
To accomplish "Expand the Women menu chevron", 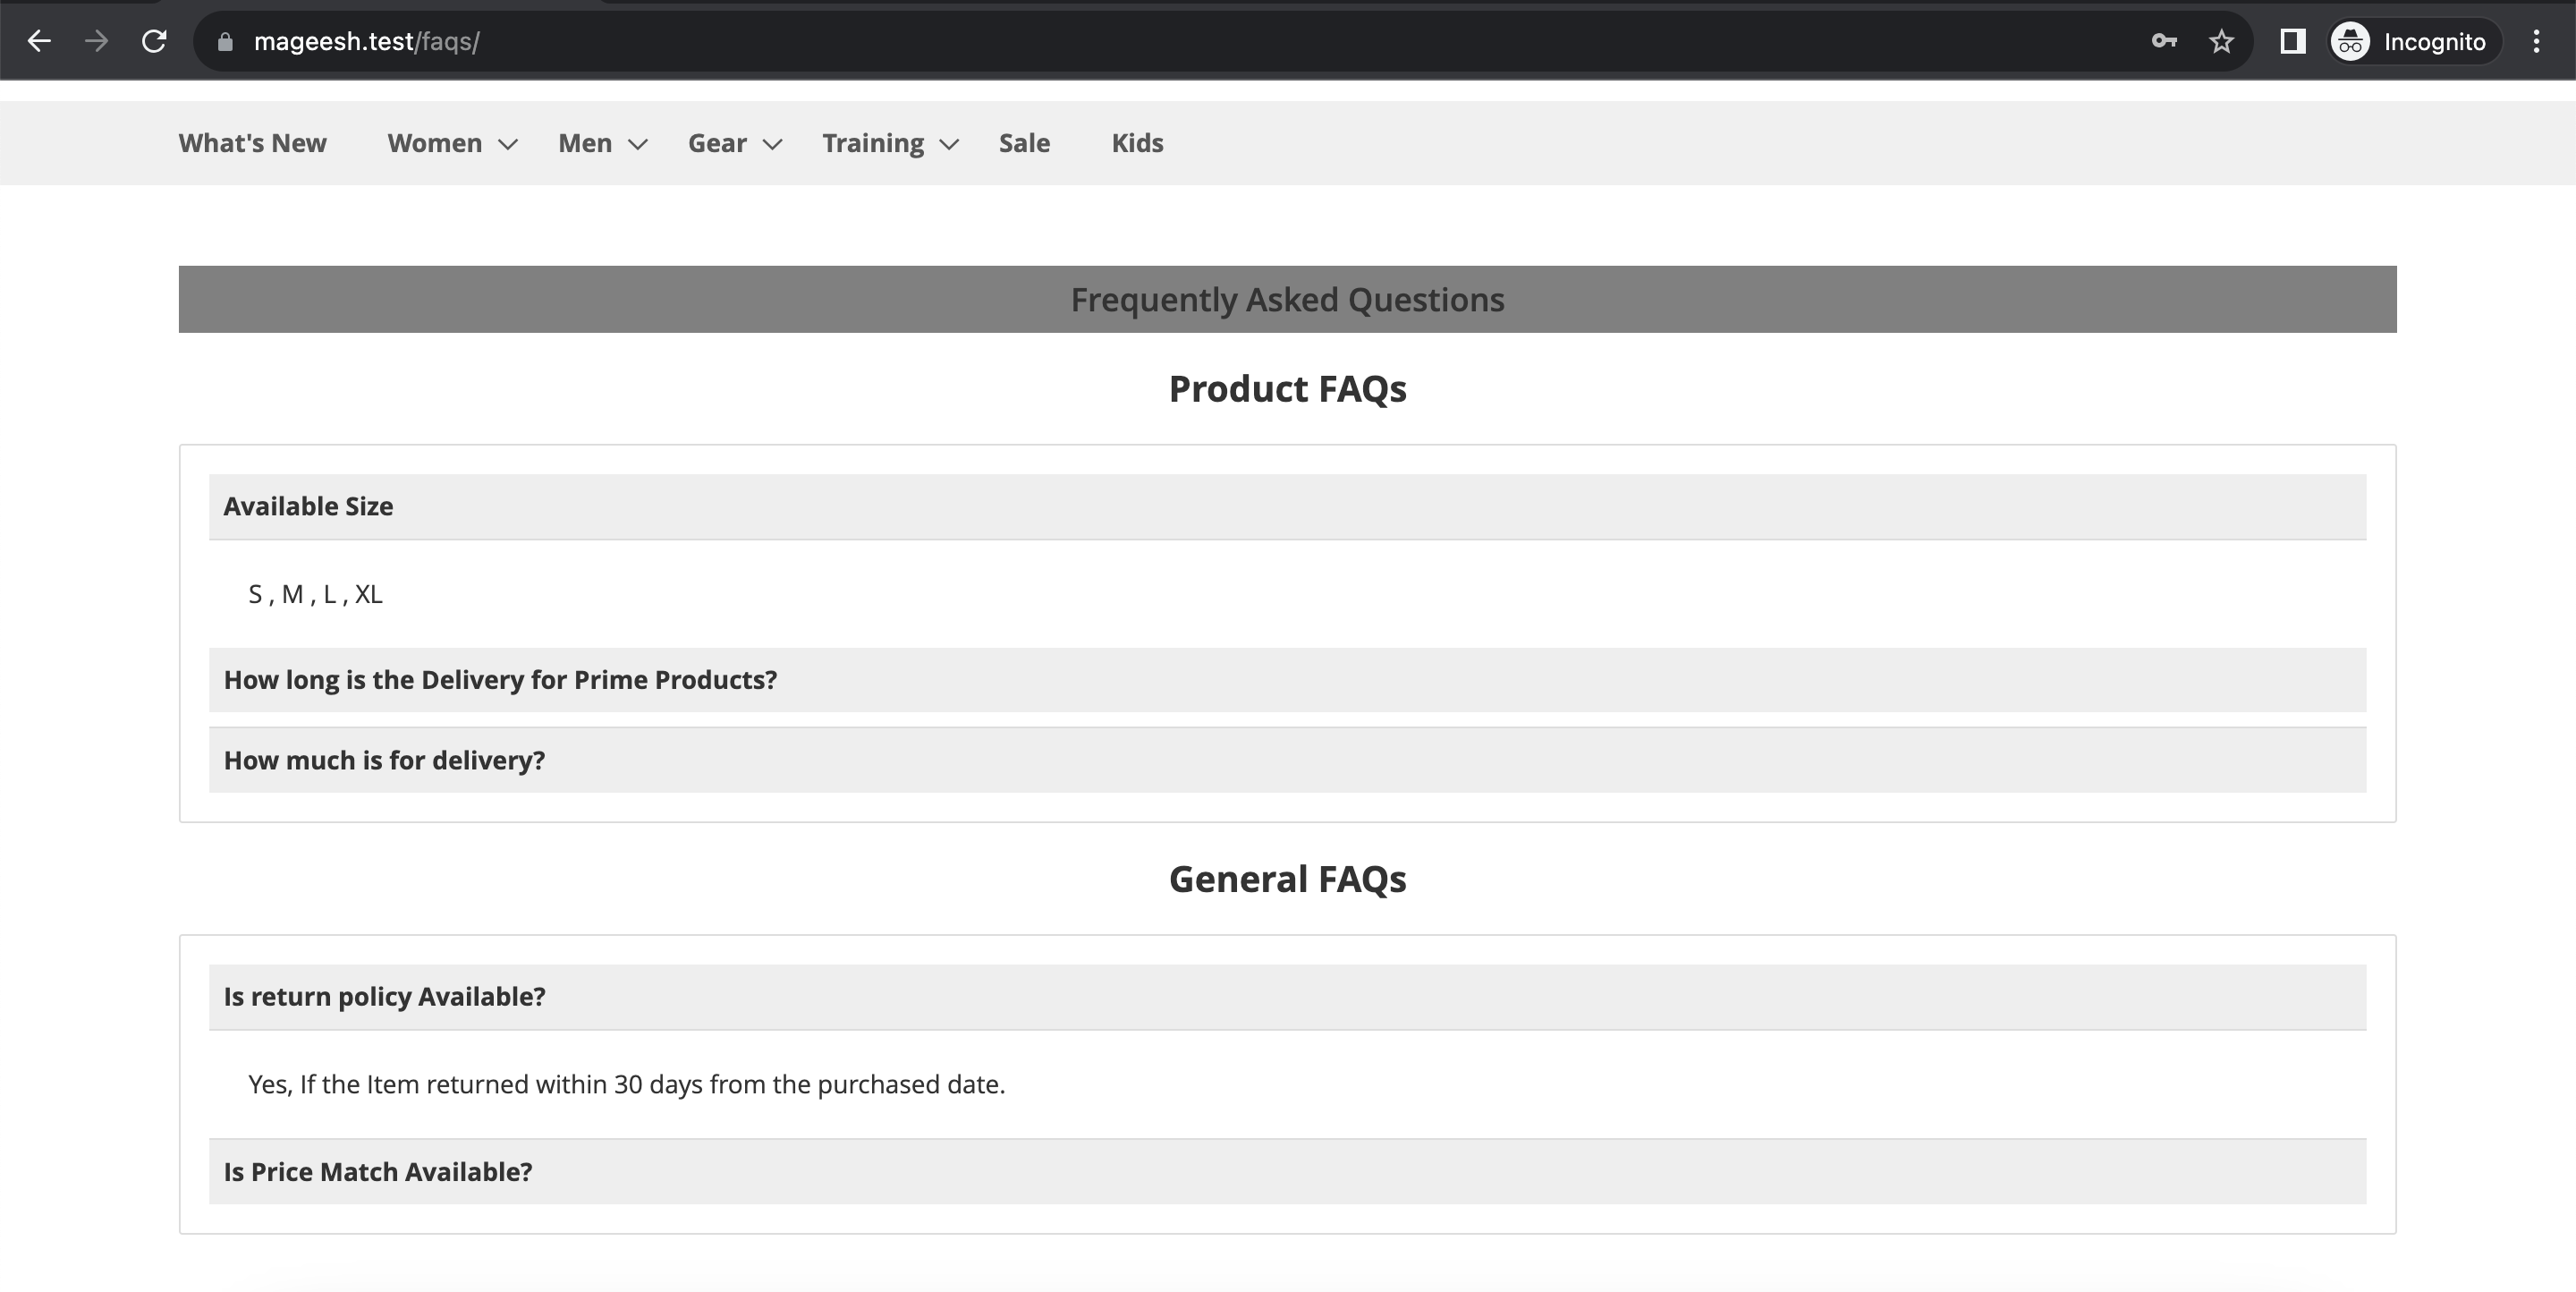I will tap(508, 144).
